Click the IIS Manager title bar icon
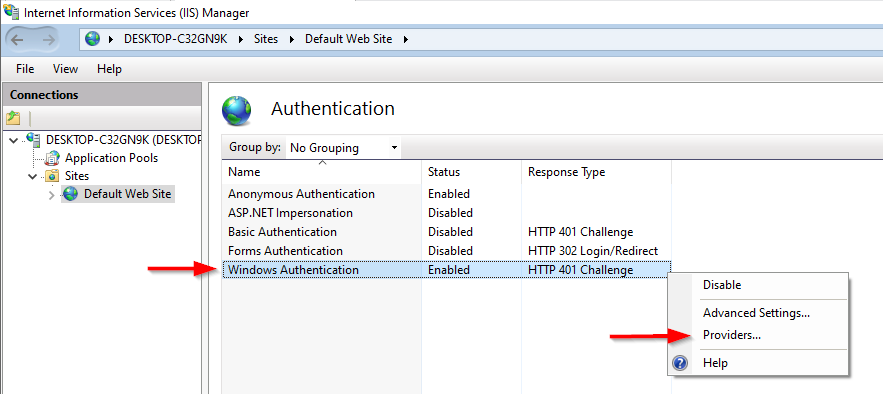Viewport: 883px width, 394px height. tap(11, 12)
